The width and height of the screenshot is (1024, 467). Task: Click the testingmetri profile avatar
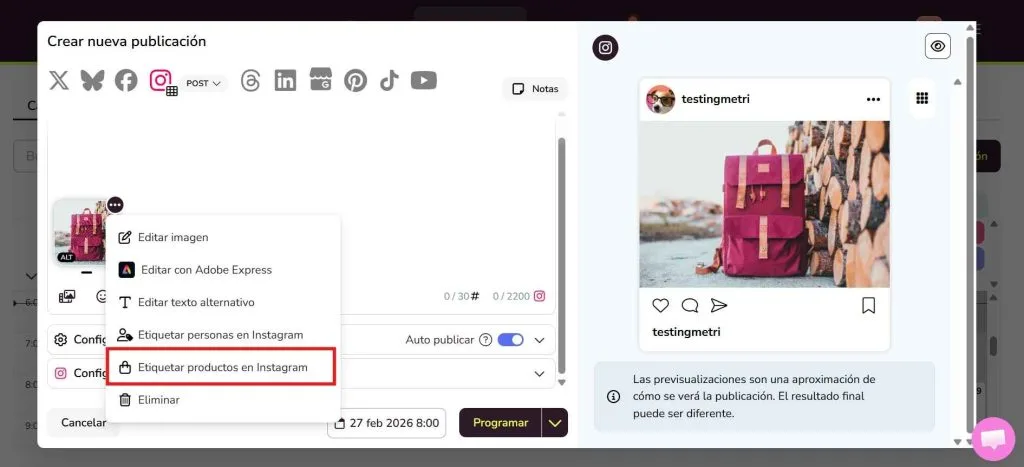pyautogui.click(x=661, y=99)
